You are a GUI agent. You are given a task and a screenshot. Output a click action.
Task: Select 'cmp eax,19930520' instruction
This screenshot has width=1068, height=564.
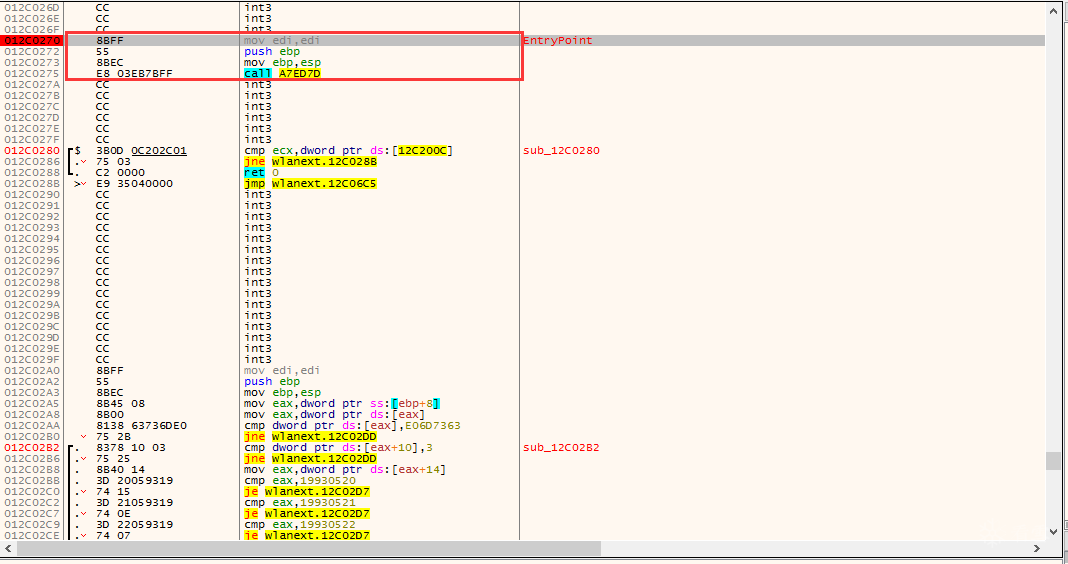pyautogui.click(x=300, y=481)
